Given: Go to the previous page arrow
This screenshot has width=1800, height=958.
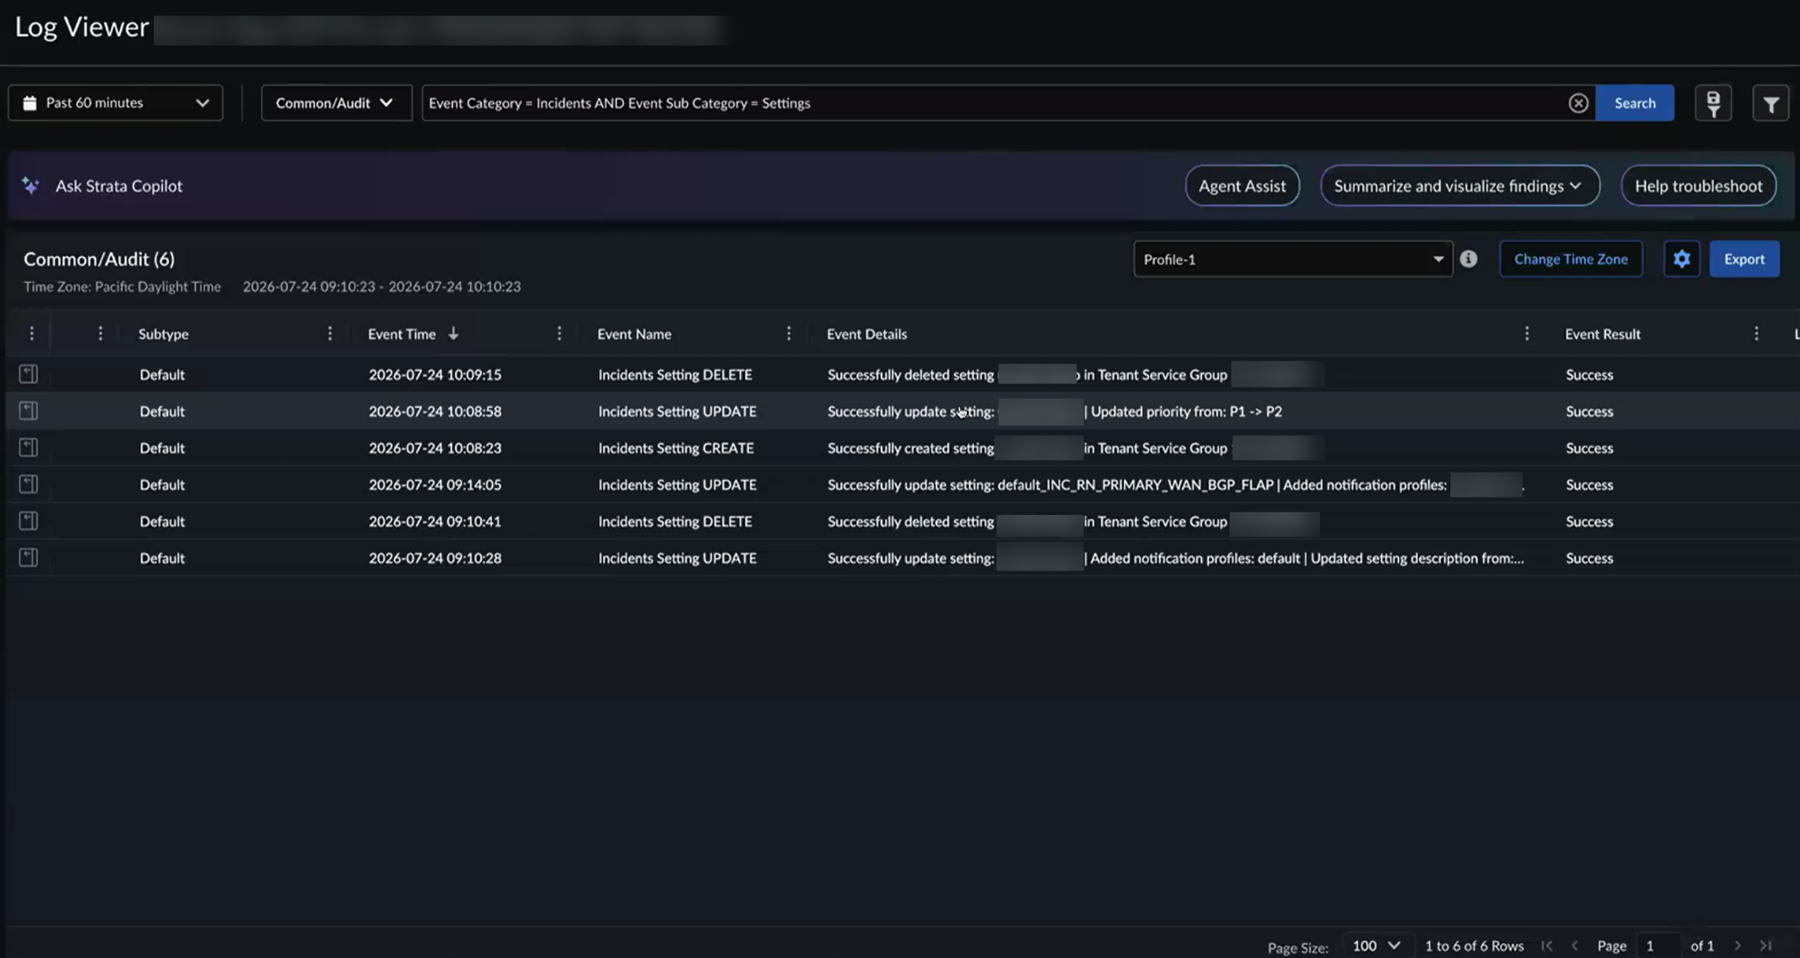Looking at the screenshot, I should (x=1575, y=946).
